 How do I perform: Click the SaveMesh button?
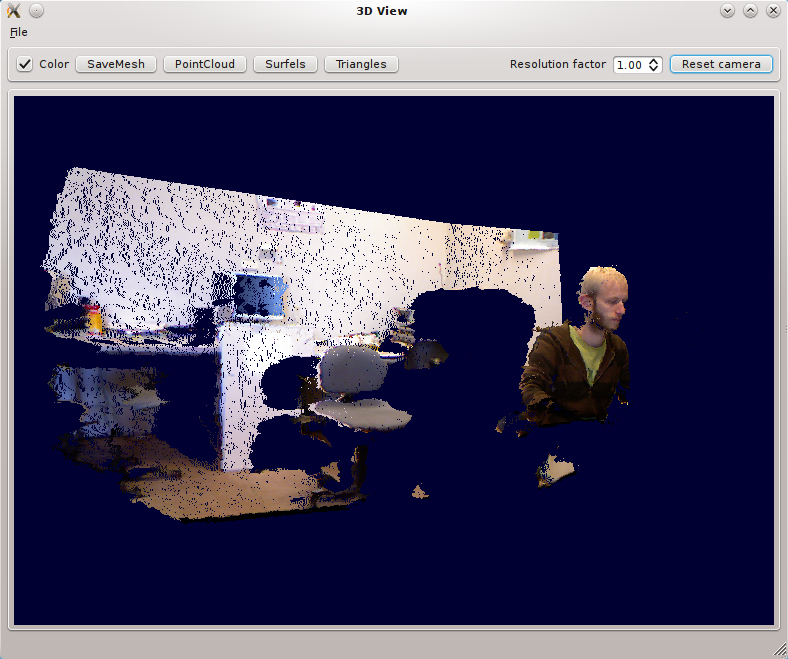point(116,64)
